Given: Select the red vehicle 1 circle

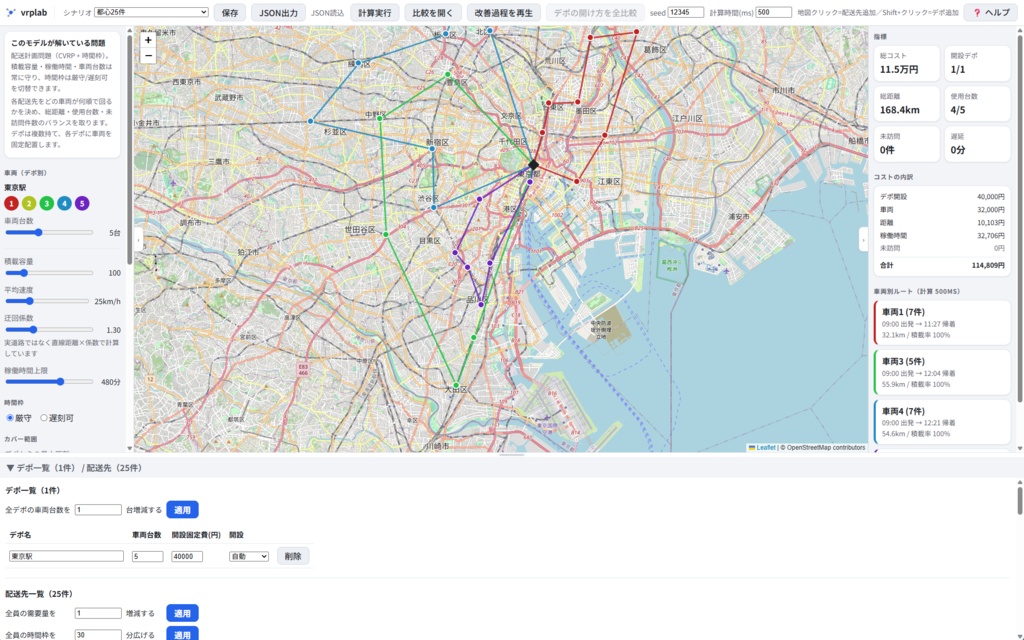Looking at the screenshot, I should click(x=11, y=204).
